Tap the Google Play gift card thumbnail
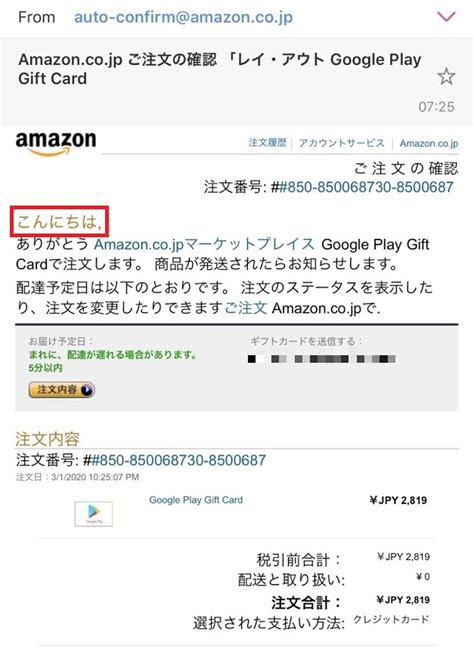 coord(94,514)
